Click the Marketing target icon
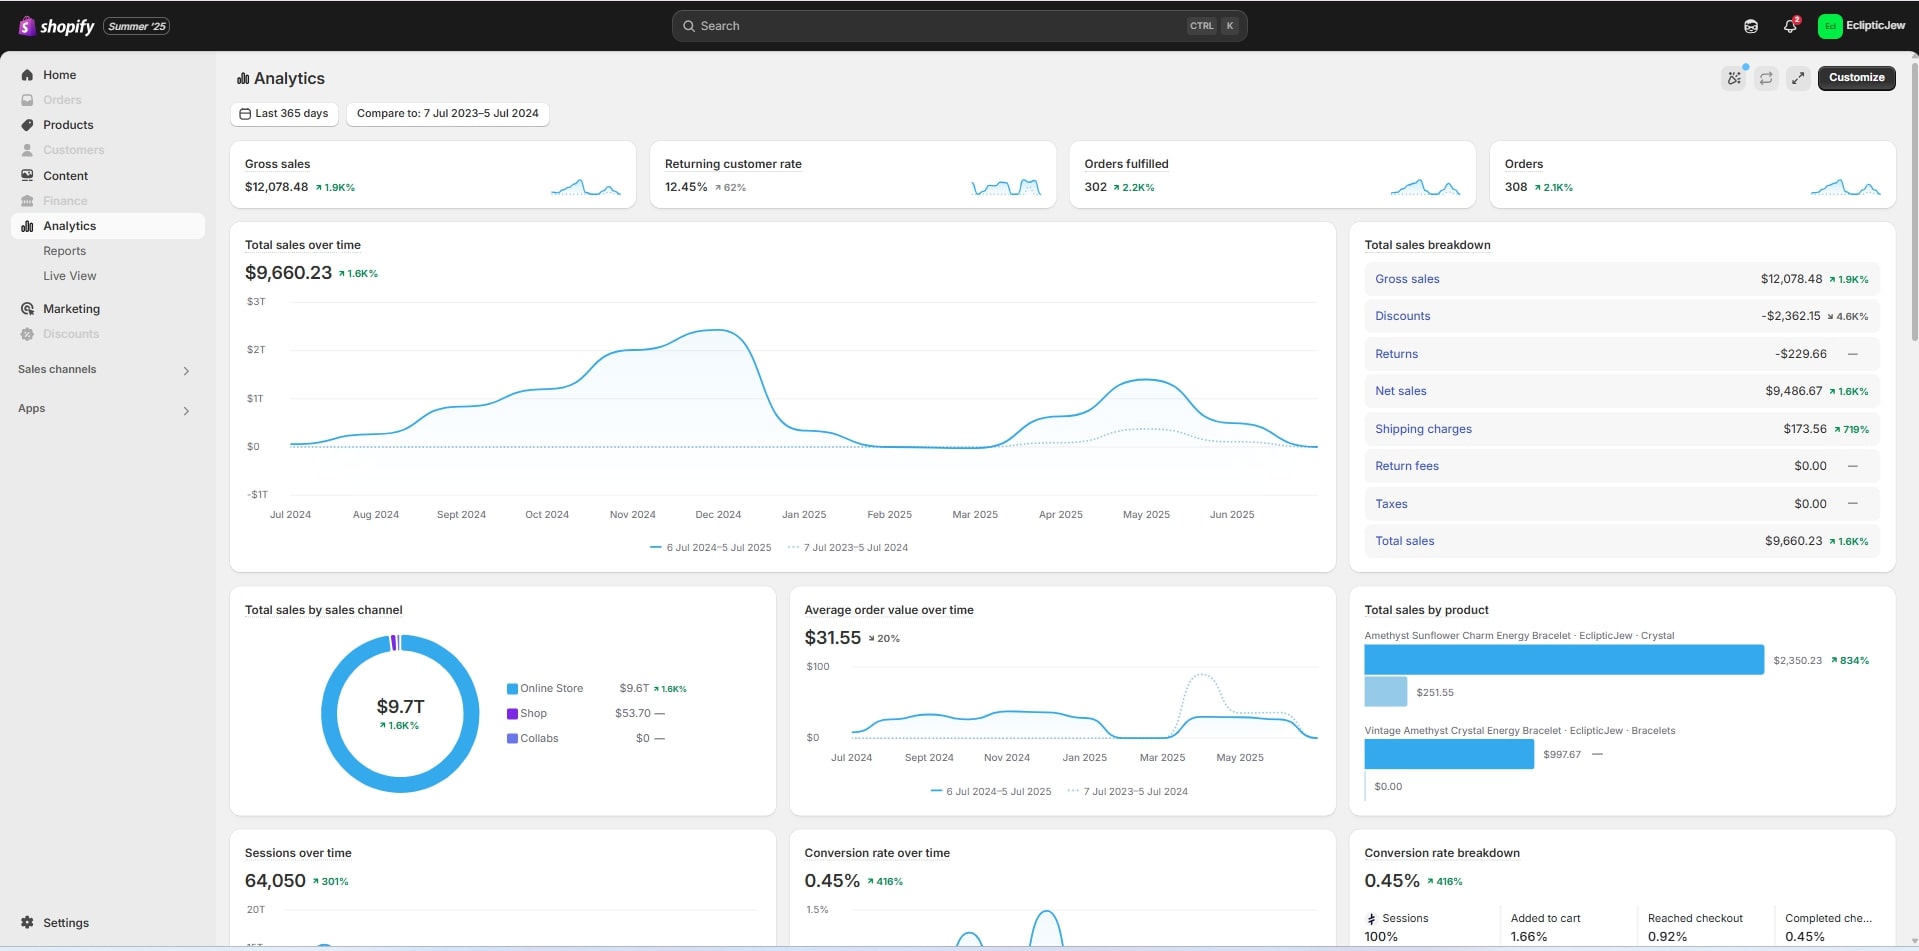 (27, 309)
